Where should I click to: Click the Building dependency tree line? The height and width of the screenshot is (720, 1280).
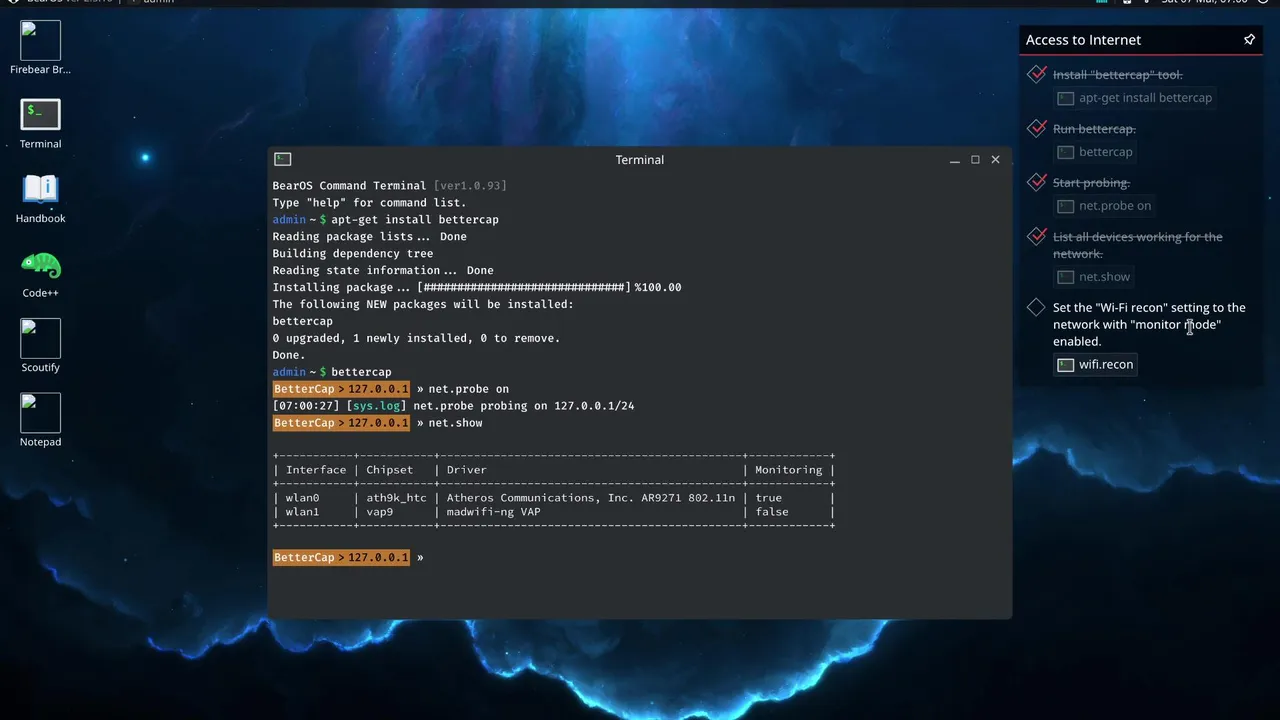pyautogui.click(x=353, y=254)
